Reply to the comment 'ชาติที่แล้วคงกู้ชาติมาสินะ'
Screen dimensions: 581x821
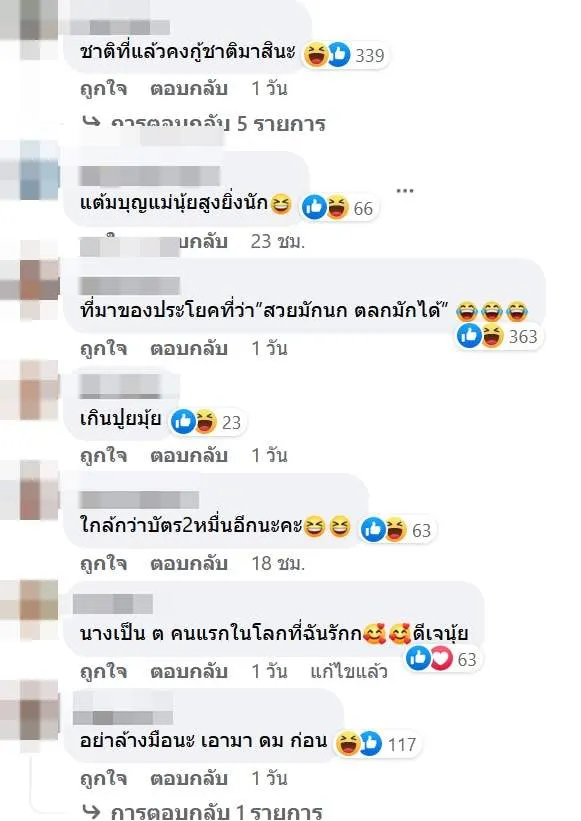(189, 88)
